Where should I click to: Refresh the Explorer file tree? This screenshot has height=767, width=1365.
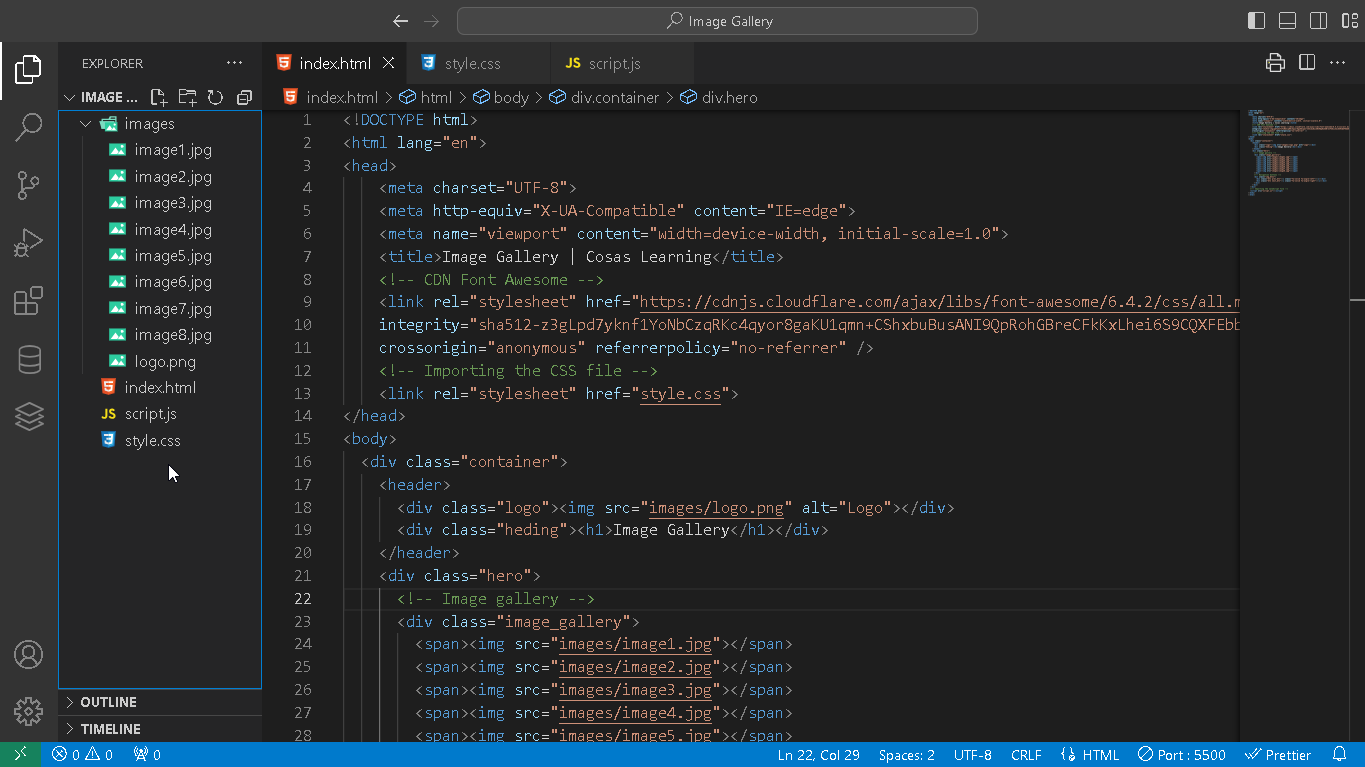[x=215, y=97]
